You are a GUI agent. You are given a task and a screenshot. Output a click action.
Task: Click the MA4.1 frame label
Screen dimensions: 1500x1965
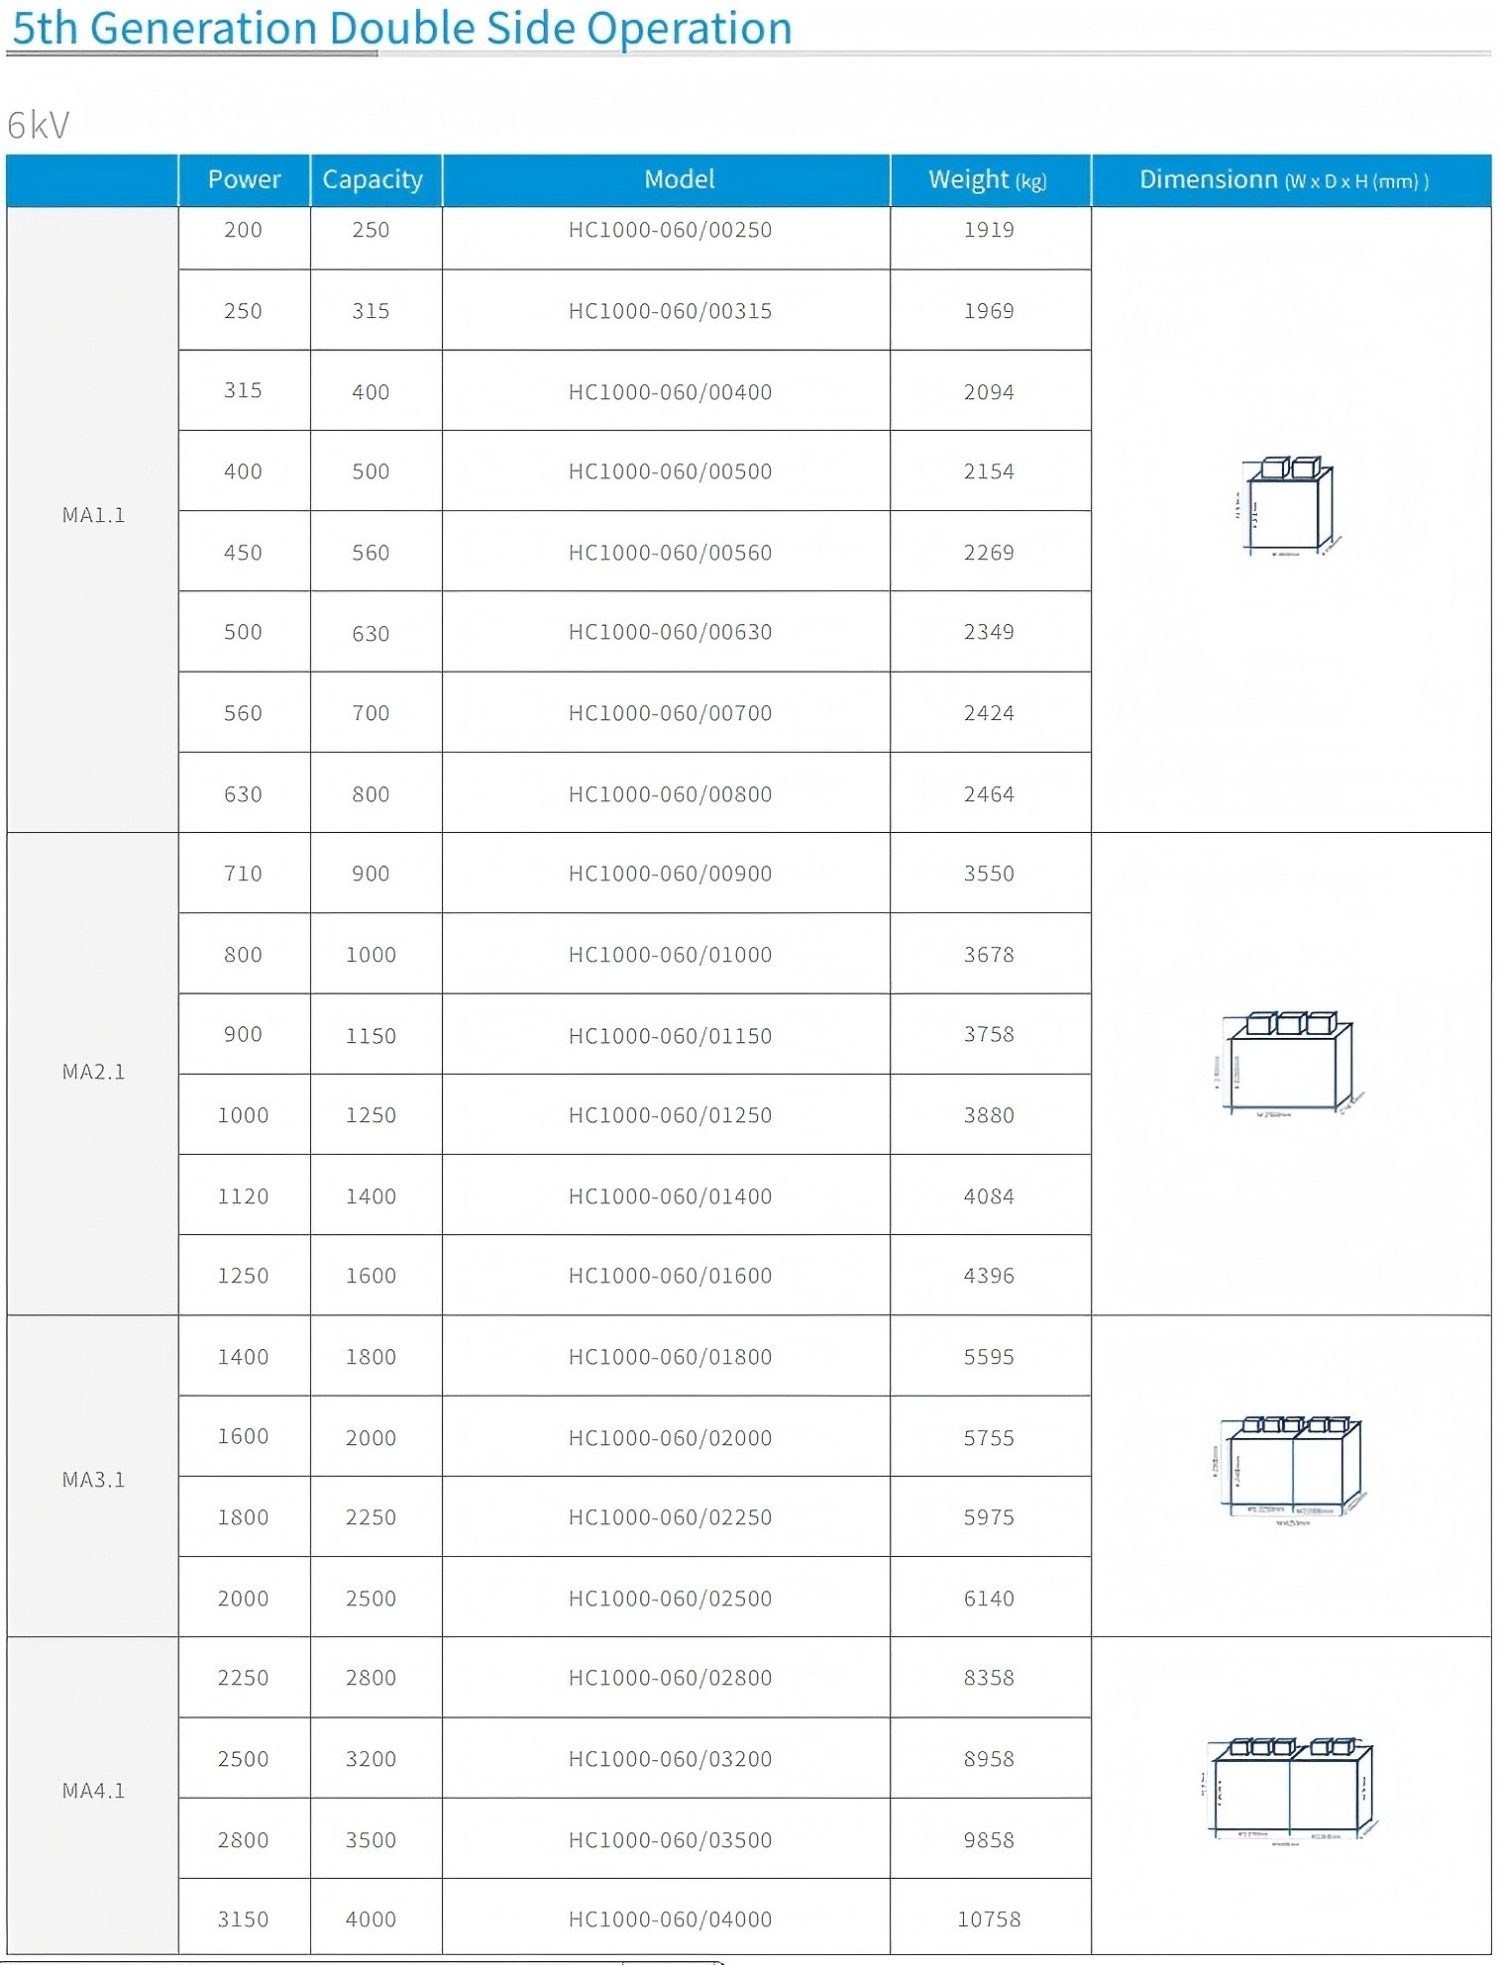click(94, 1791)
